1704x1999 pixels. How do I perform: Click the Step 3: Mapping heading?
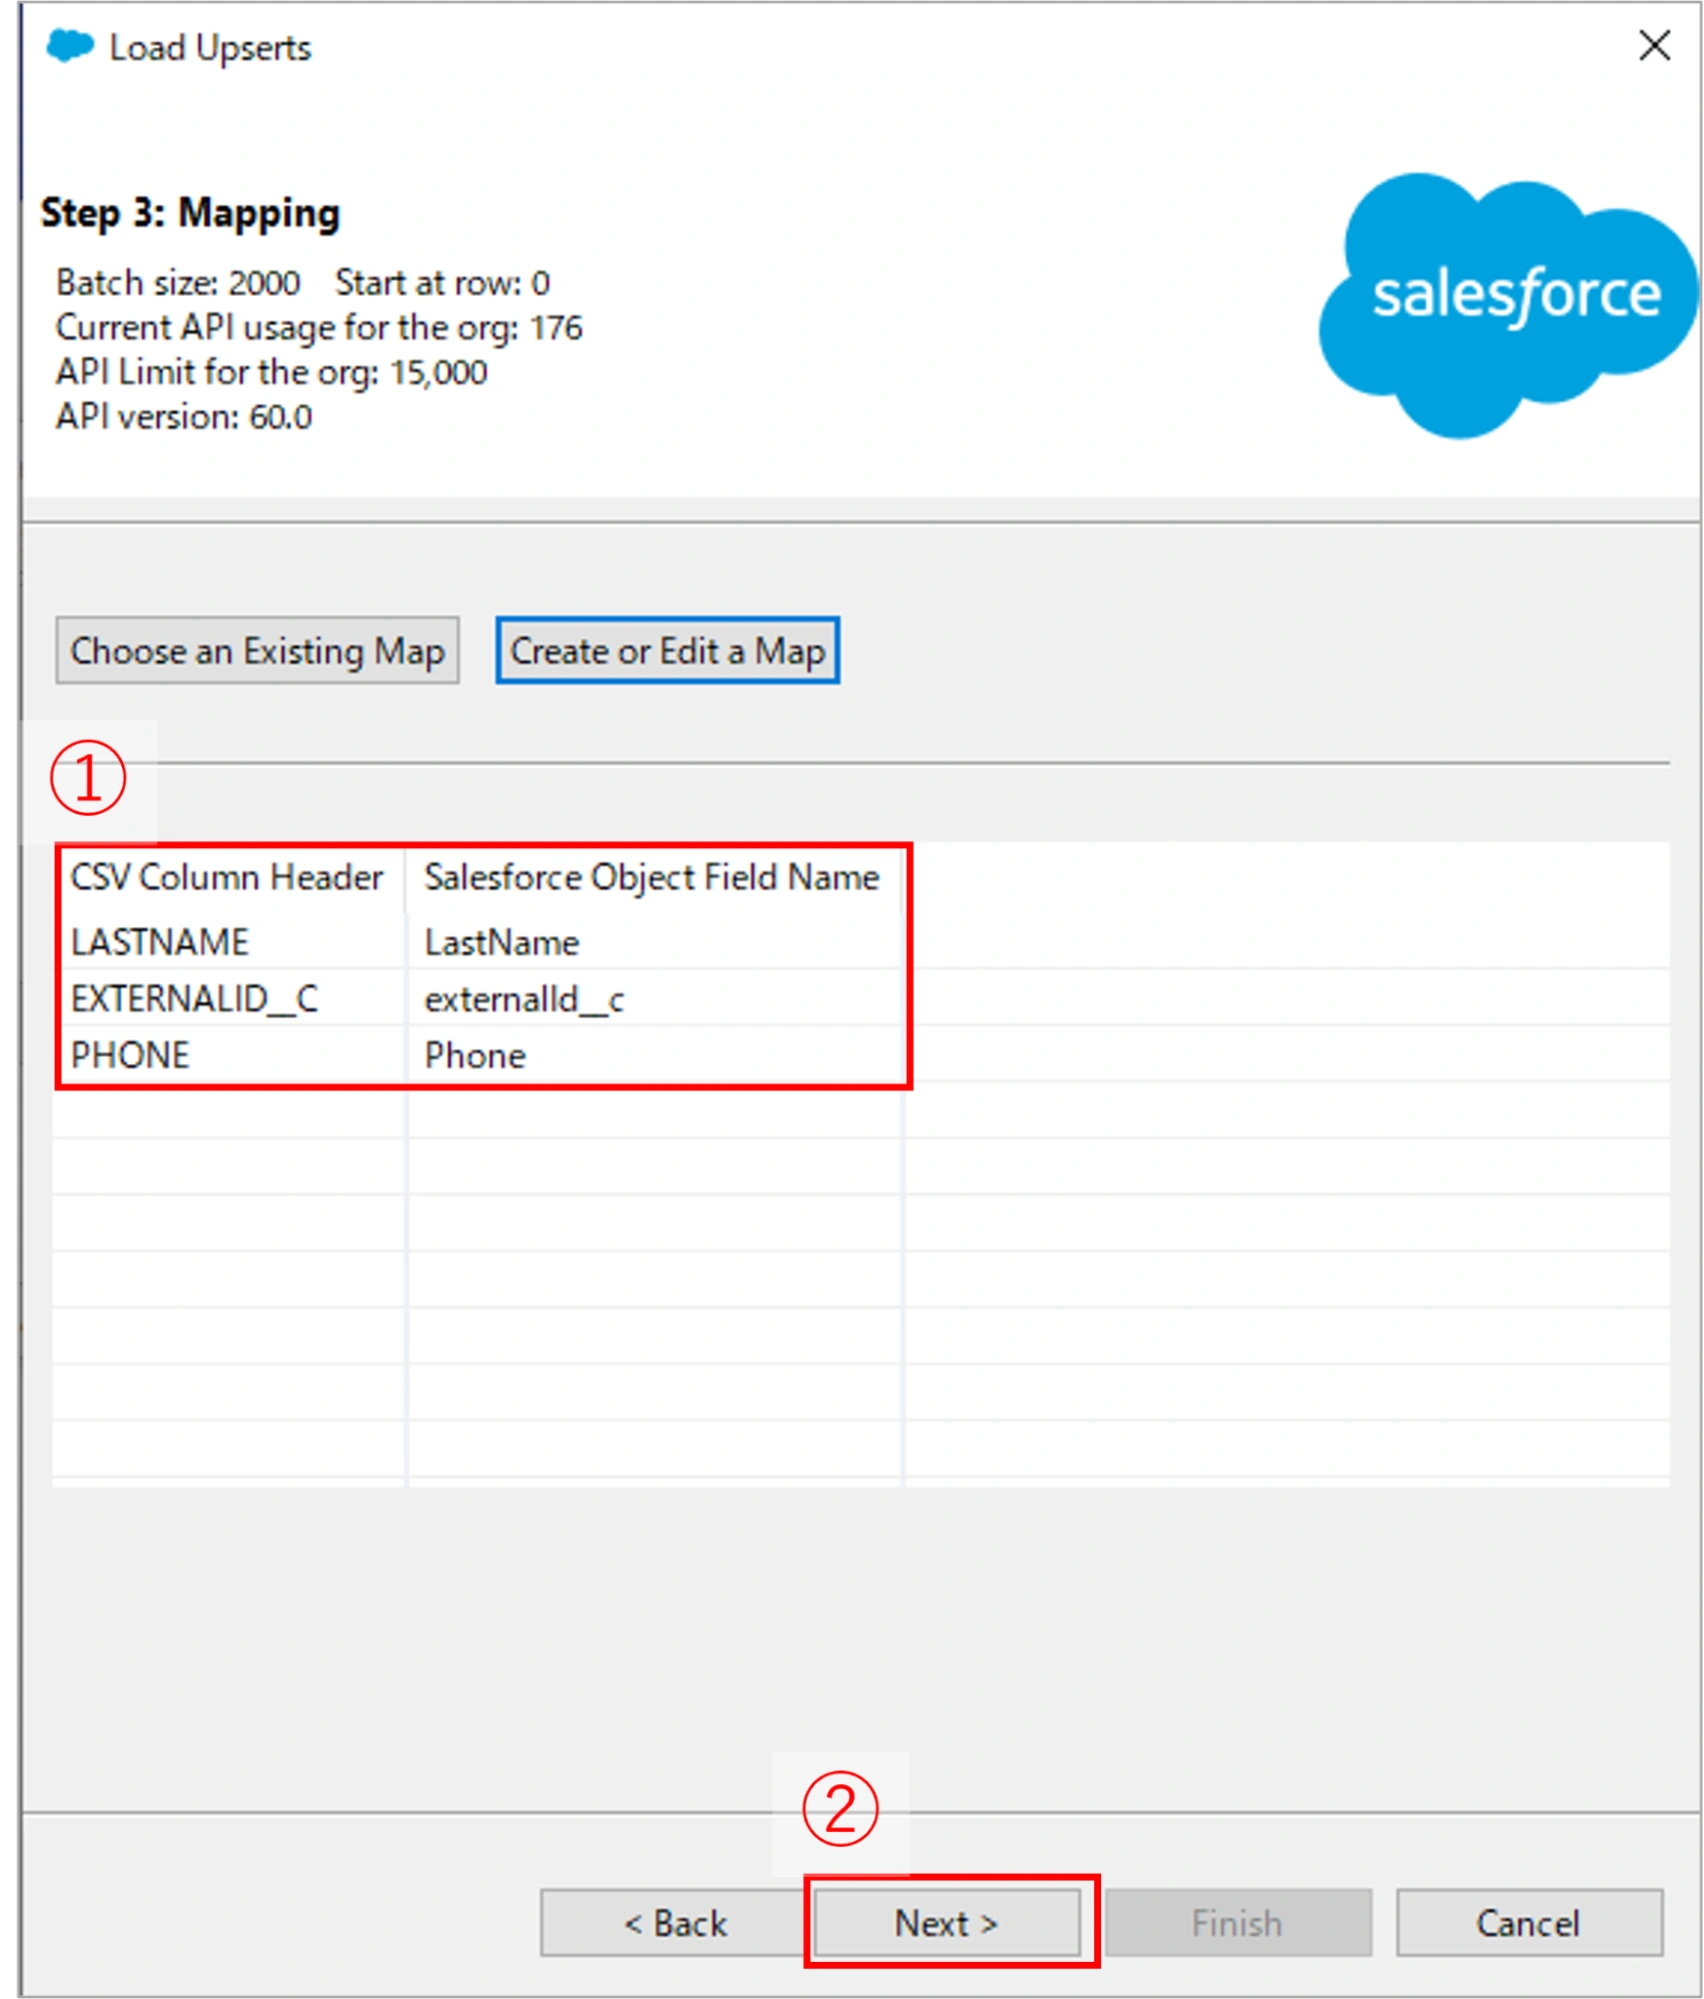pos(190,213)
